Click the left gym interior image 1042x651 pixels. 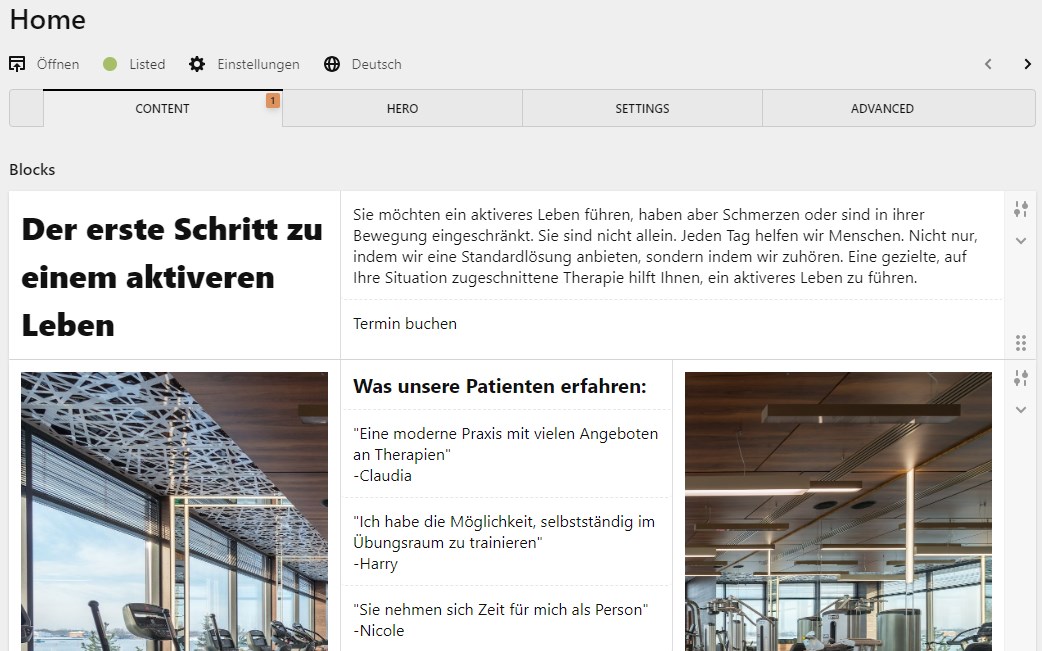coord(174,510)
